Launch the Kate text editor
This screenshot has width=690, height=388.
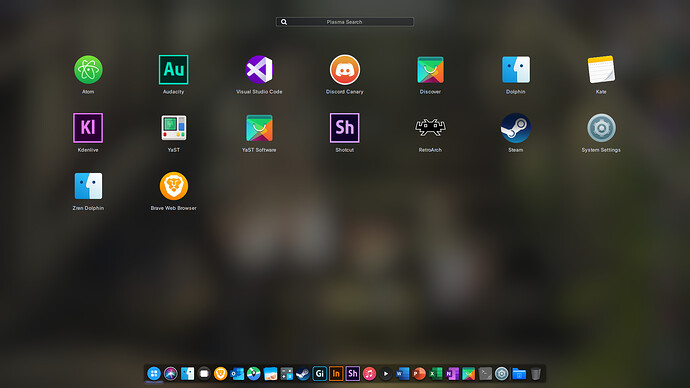[601, 70]
